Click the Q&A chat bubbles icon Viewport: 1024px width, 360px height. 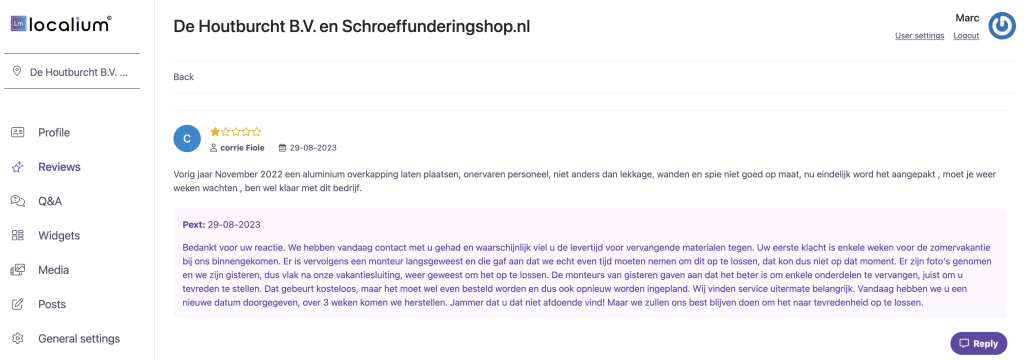[18, 201]
